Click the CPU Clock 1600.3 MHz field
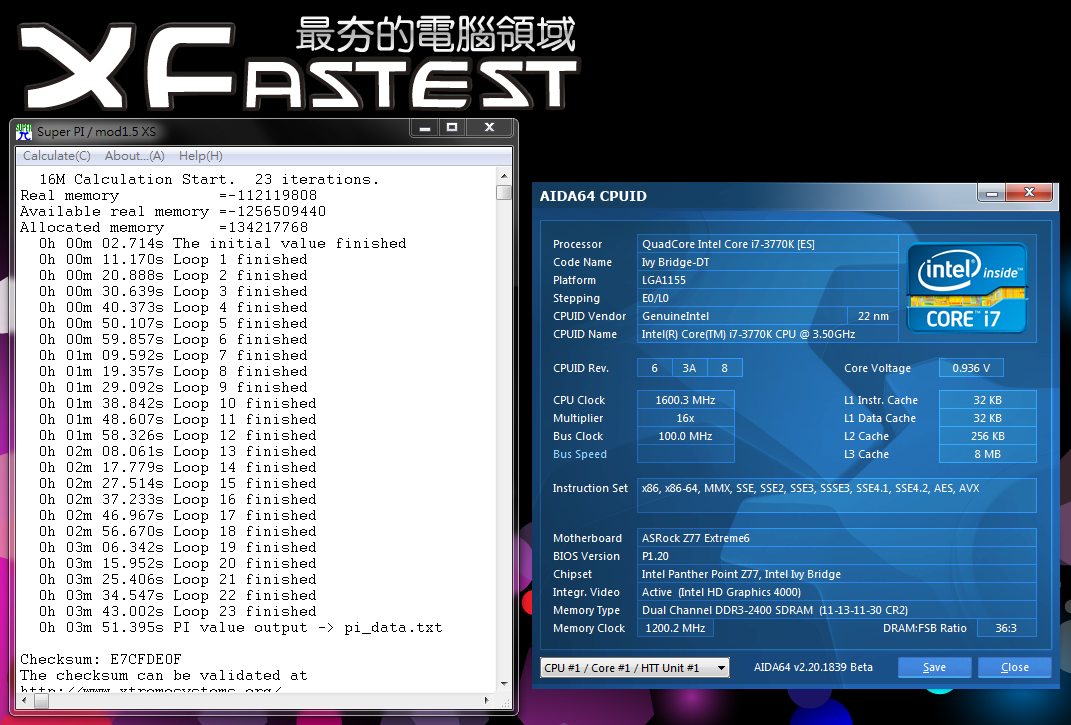 (x=686, y=400)
